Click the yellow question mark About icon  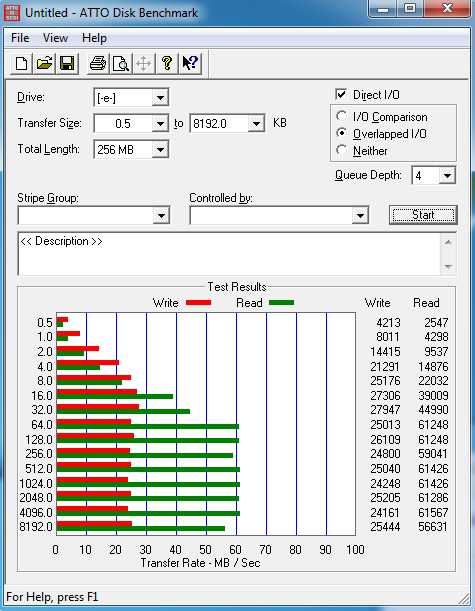tap(167, 63)
